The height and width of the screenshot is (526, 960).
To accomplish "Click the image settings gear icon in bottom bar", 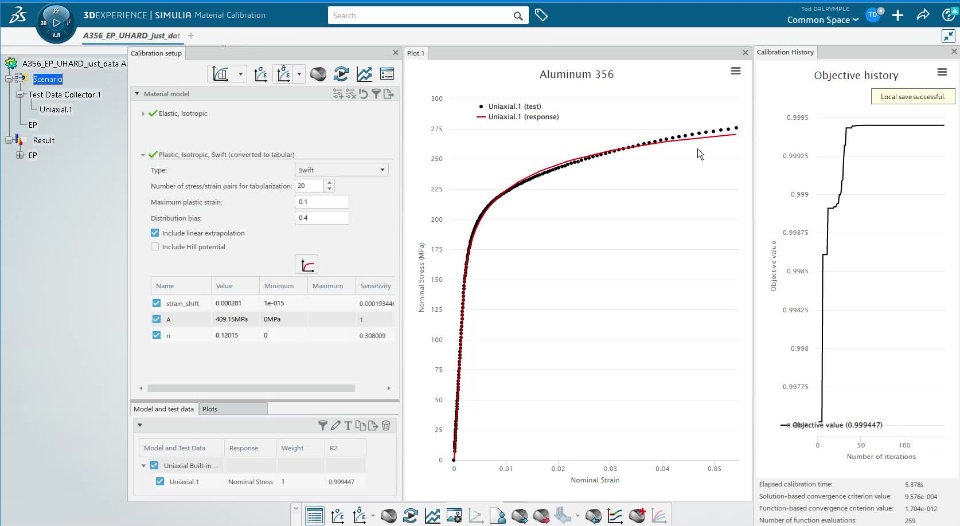I will coord(454,516).
